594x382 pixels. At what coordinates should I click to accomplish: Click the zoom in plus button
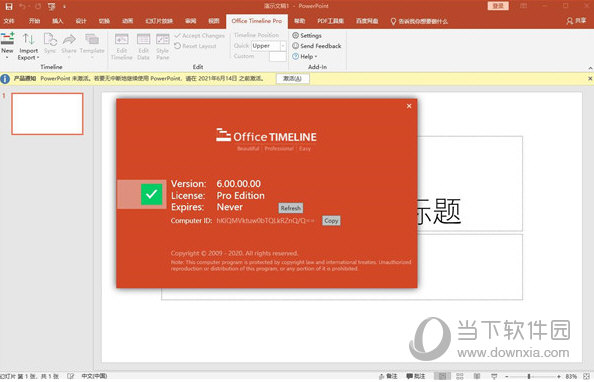pyautogui.click(x=558, y=376)
